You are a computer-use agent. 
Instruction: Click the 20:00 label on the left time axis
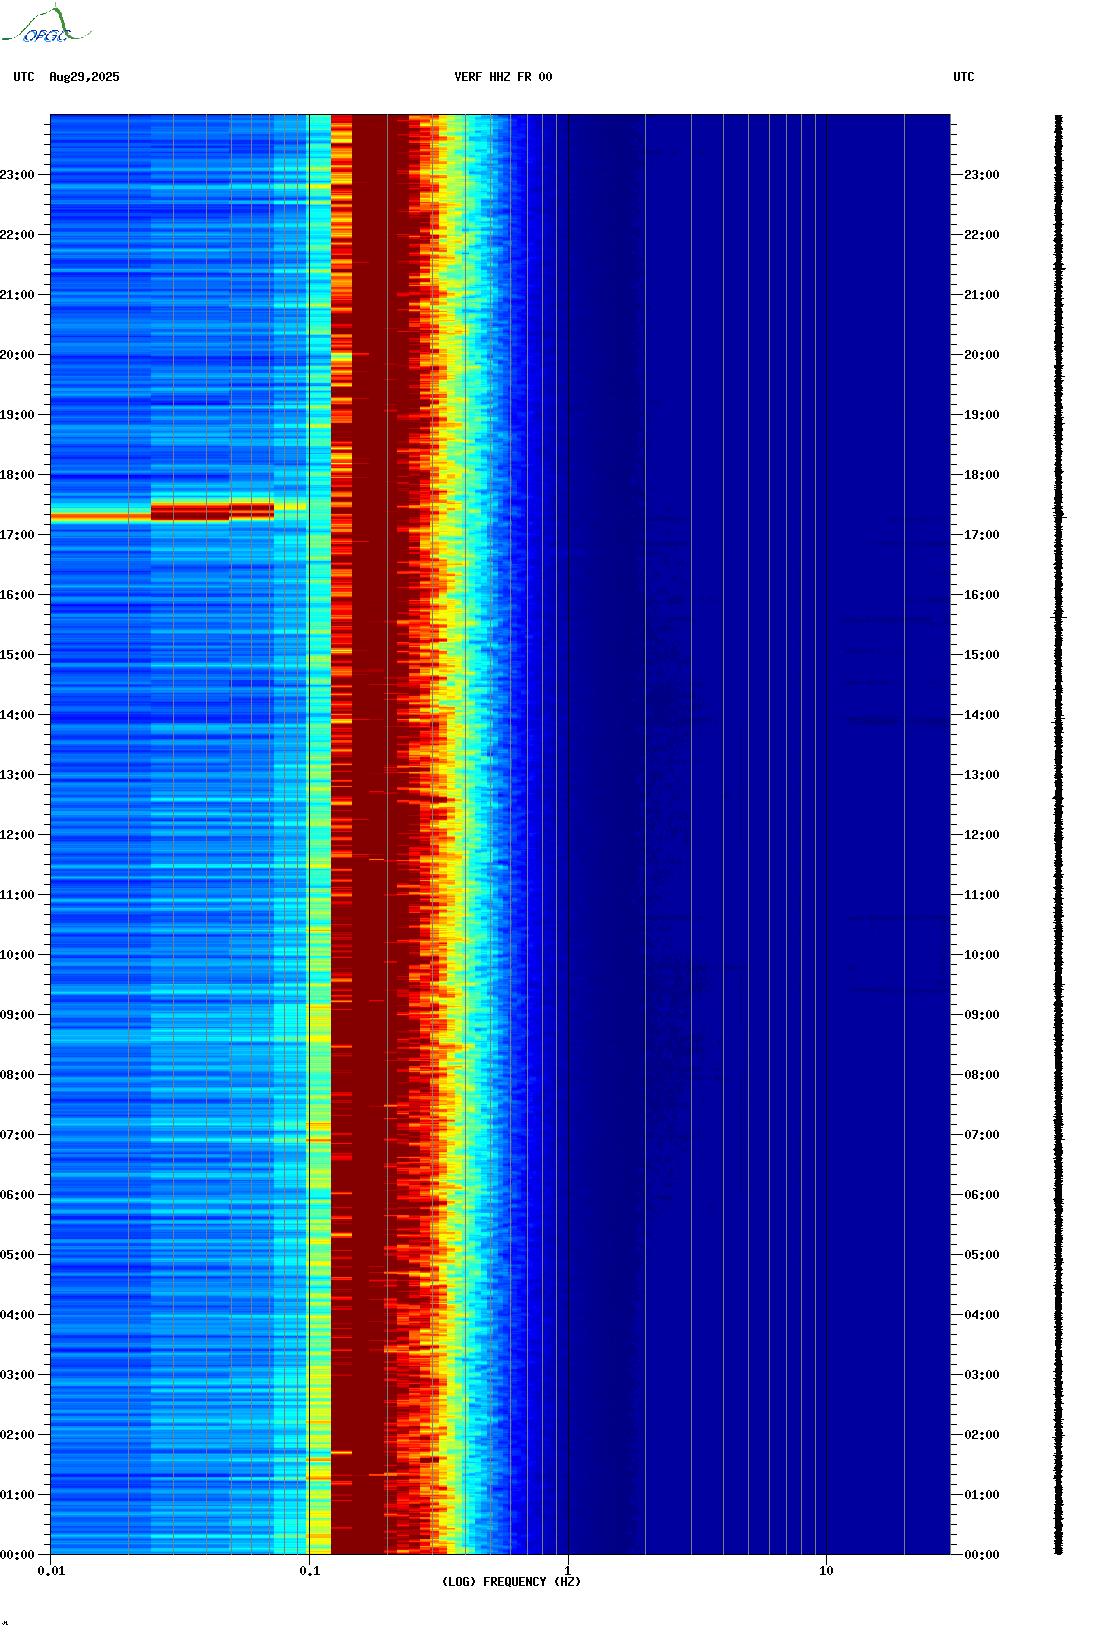(x=17, y=355)
